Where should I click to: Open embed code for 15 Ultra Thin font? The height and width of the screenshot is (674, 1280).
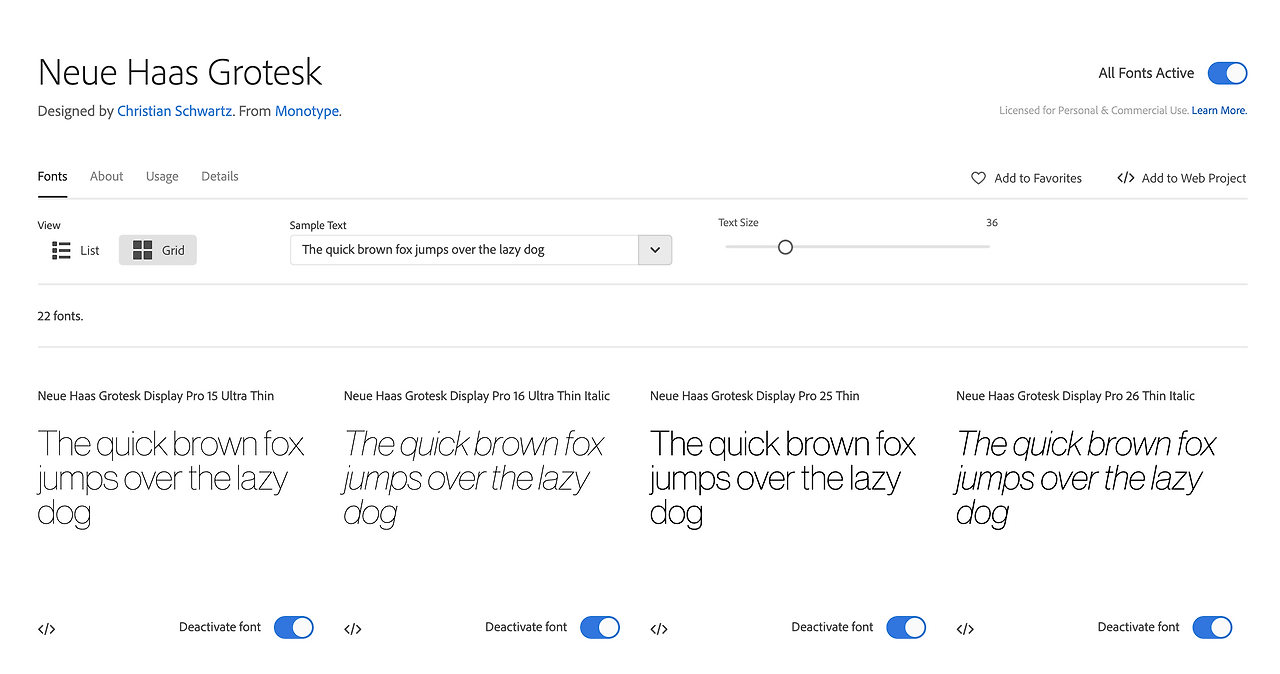point(46,629)
